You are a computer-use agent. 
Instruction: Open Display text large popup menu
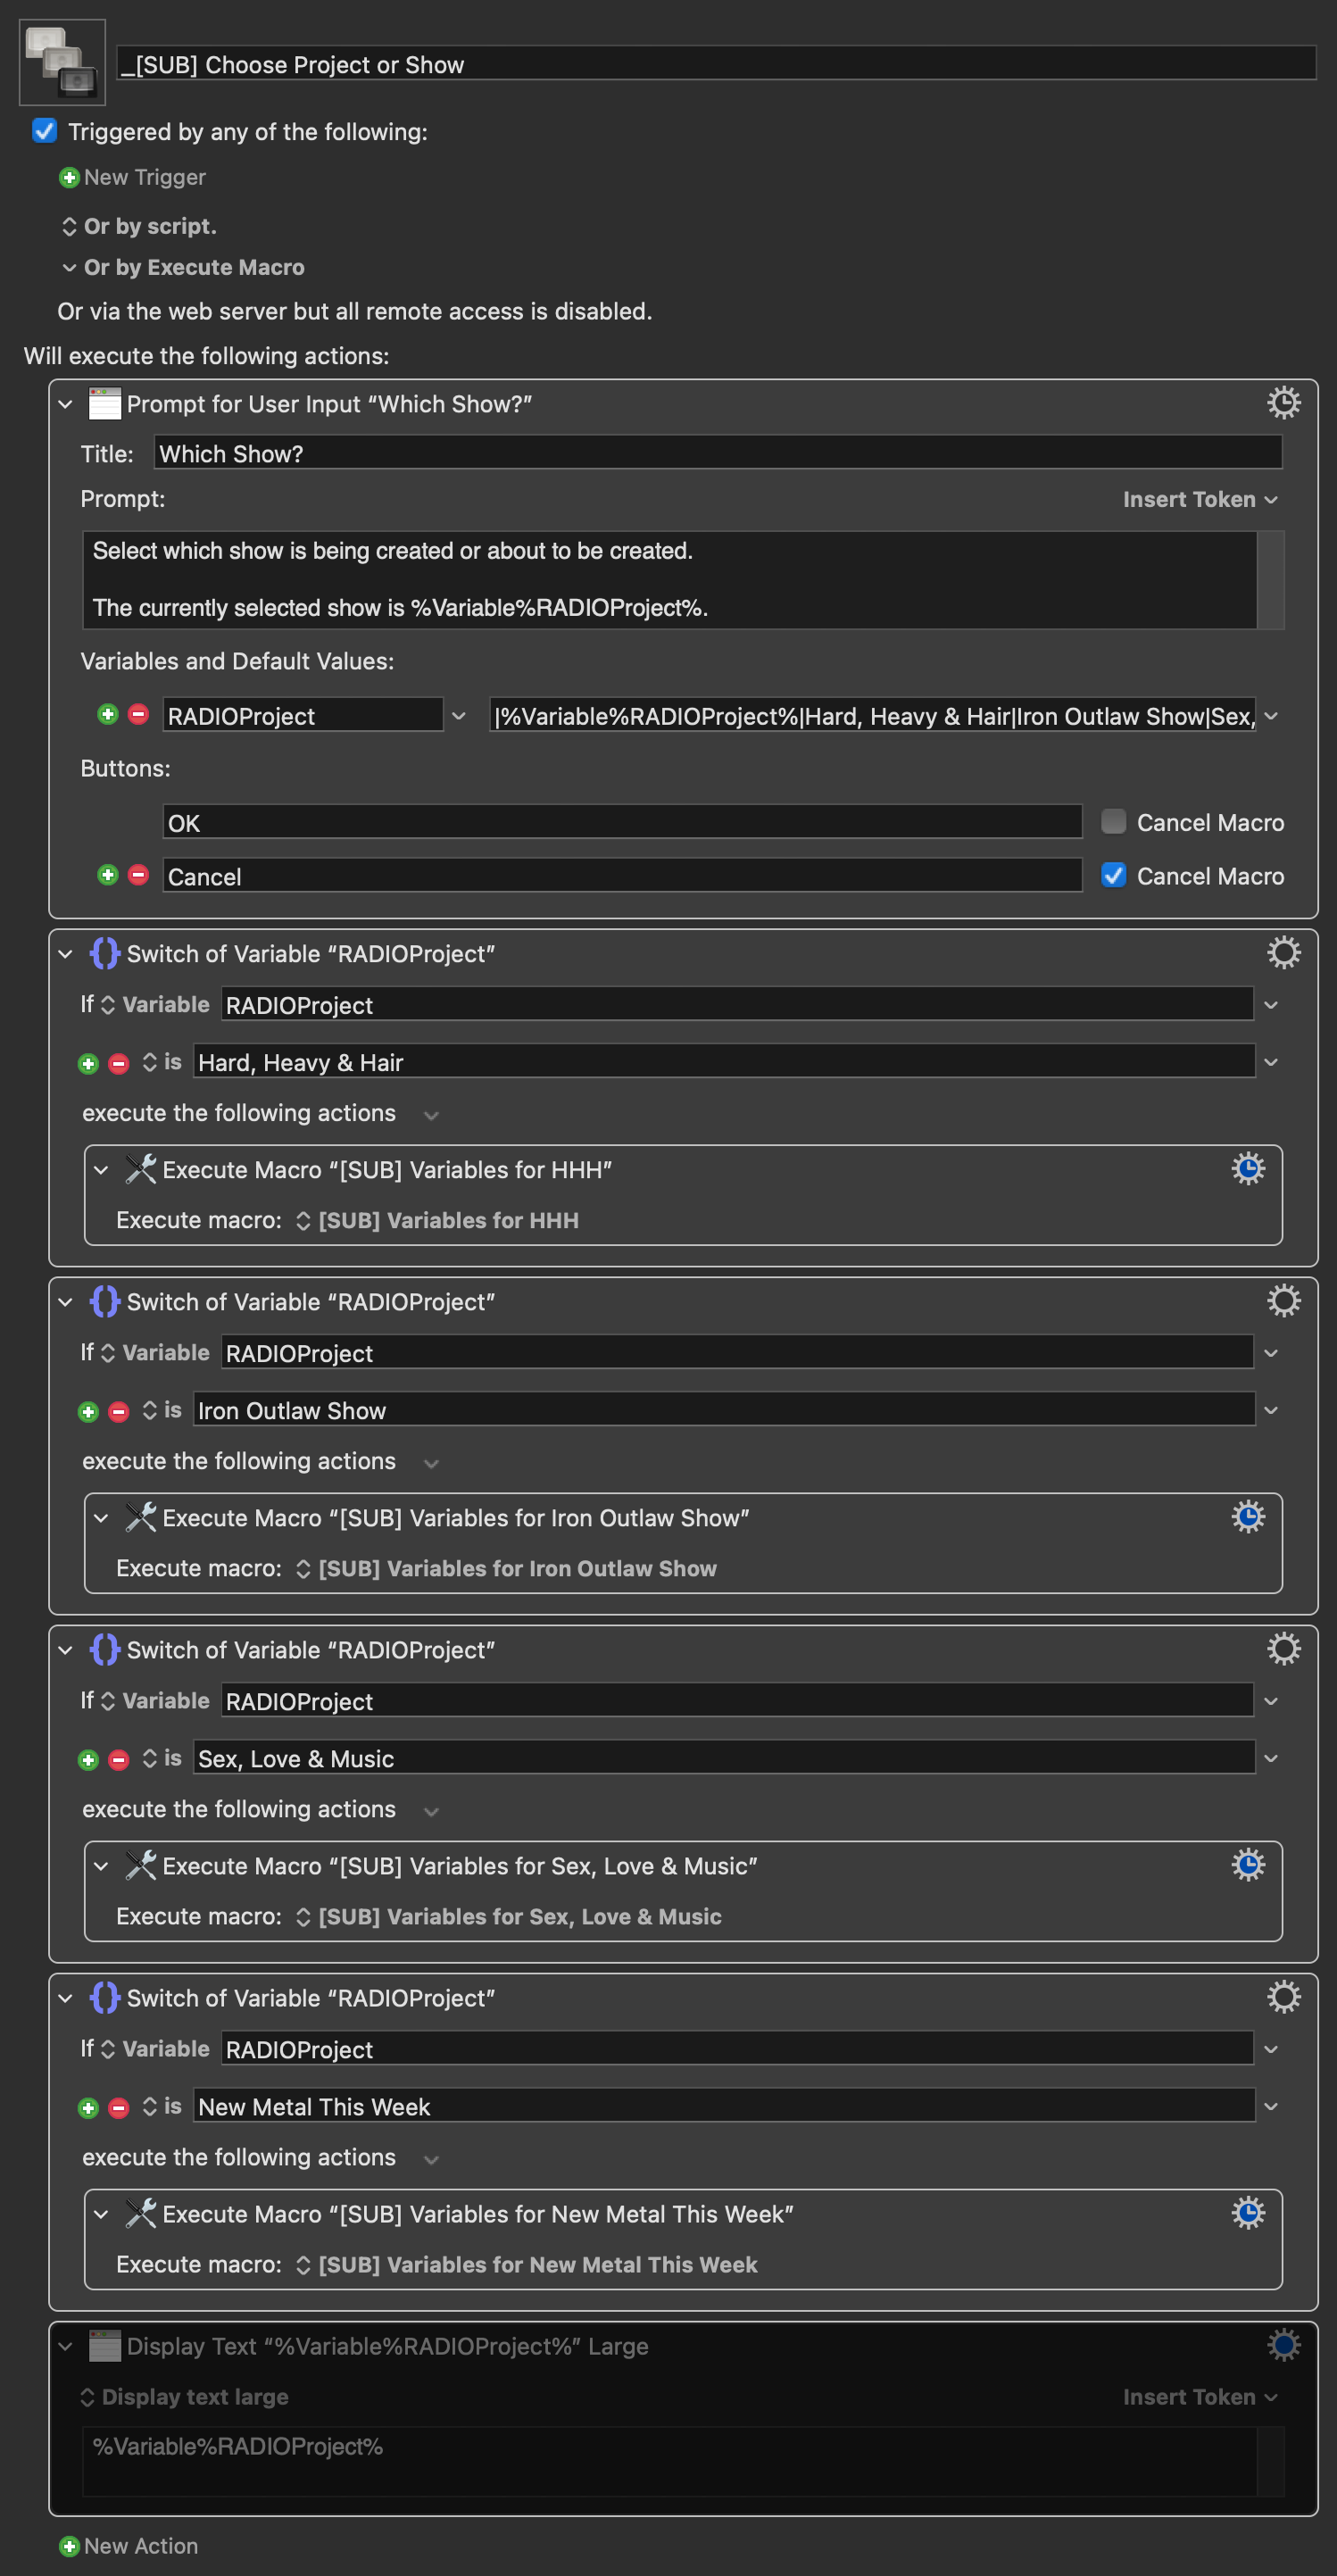(184, 2396)
